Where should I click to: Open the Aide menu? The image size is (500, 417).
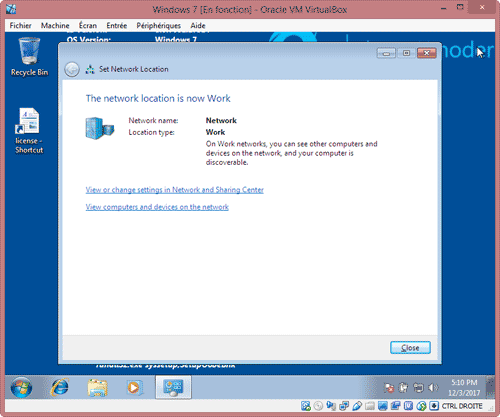198,26
